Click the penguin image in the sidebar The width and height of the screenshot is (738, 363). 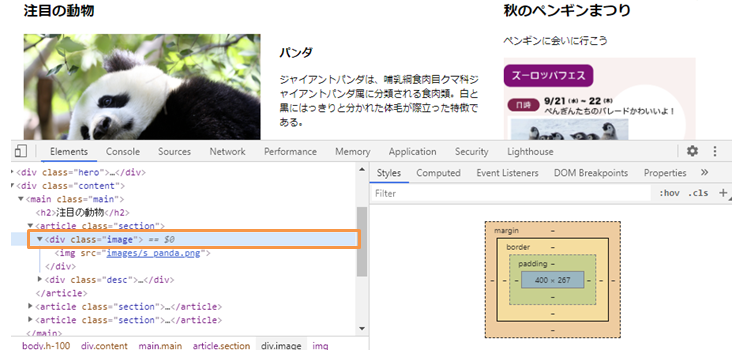569,129
